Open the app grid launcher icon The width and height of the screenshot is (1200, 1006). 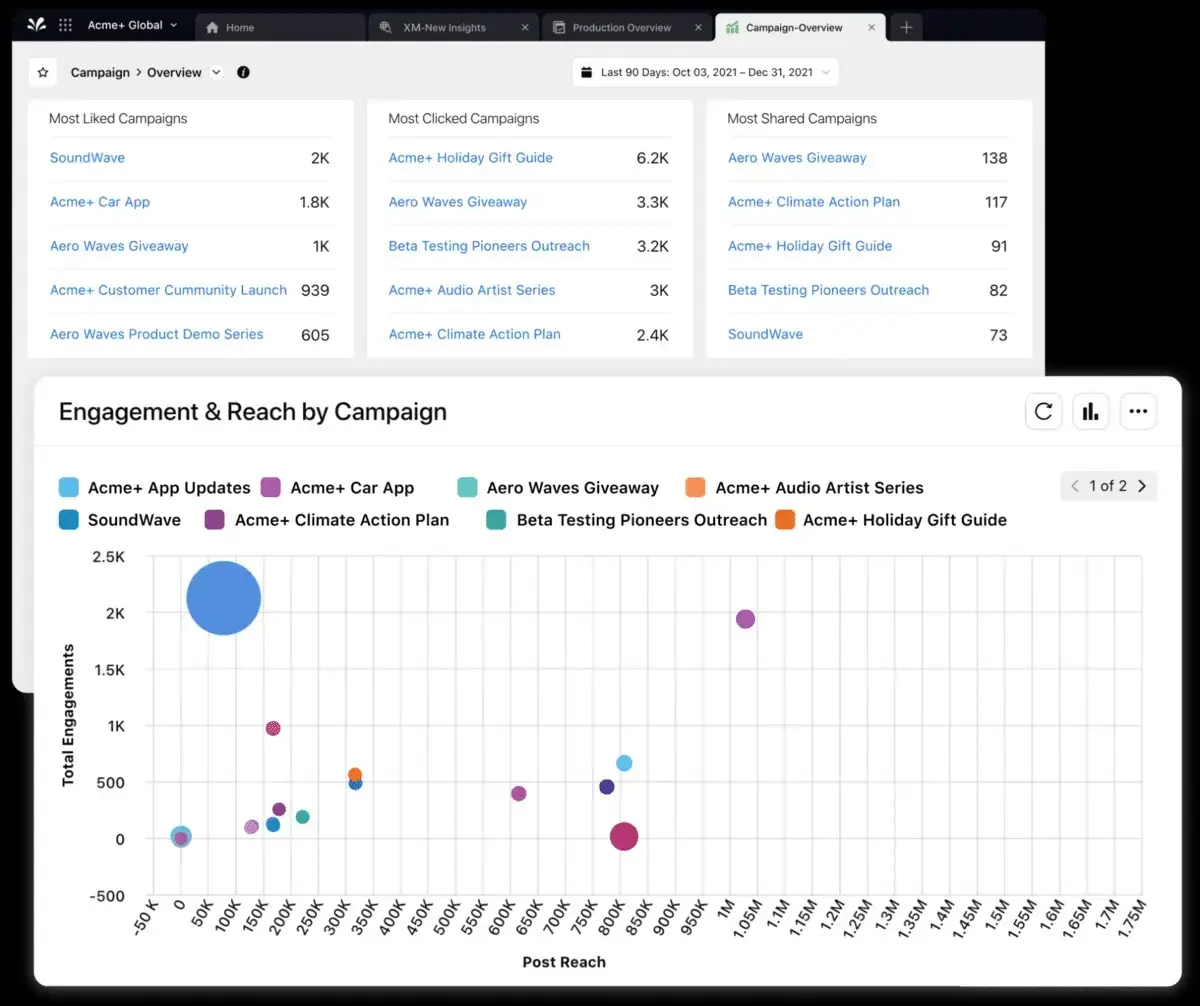[65, 25]
